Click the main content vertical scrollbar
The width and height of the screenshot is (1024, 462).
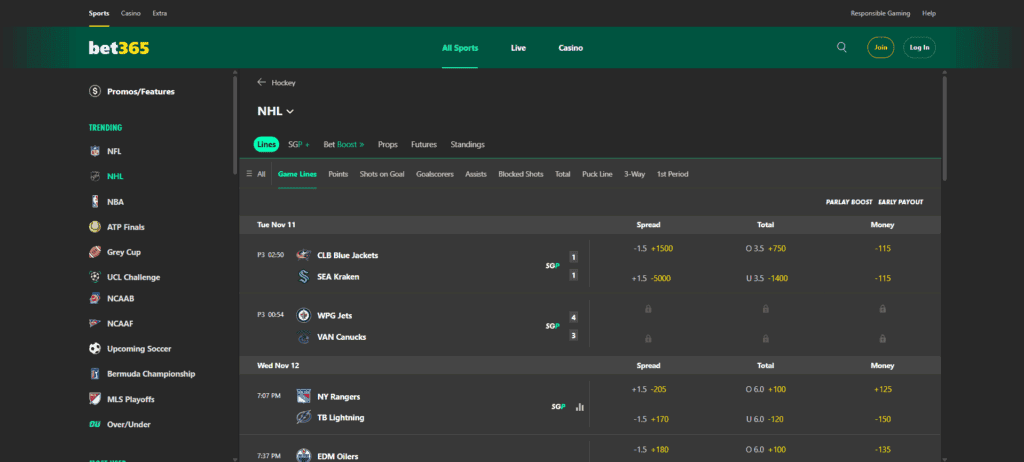coord(944,129)
